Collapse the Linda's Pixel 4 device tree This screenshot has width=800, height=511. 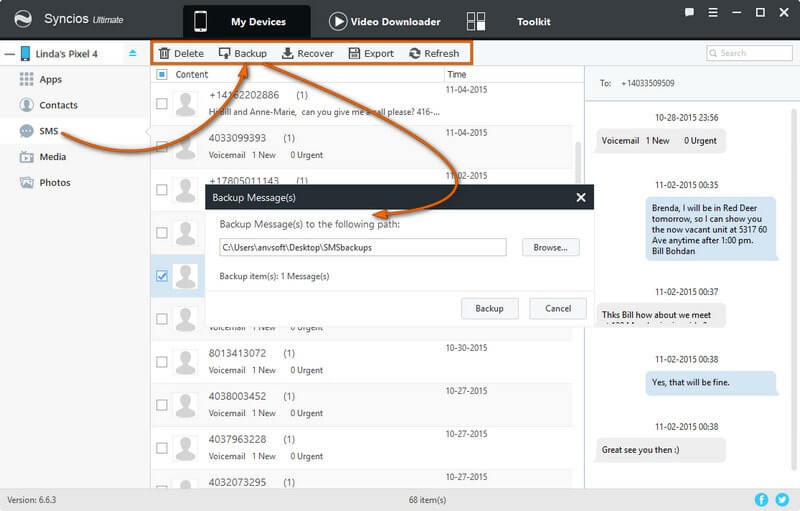9,54
